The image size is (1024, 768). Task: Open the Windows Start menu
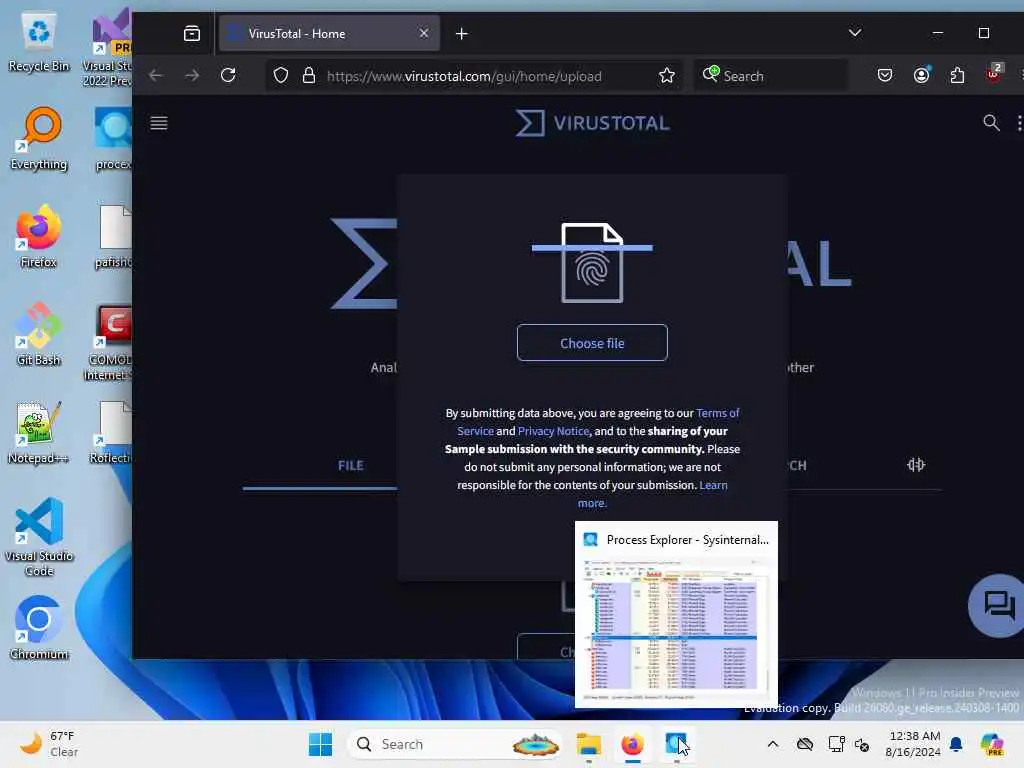pos(320,744)
